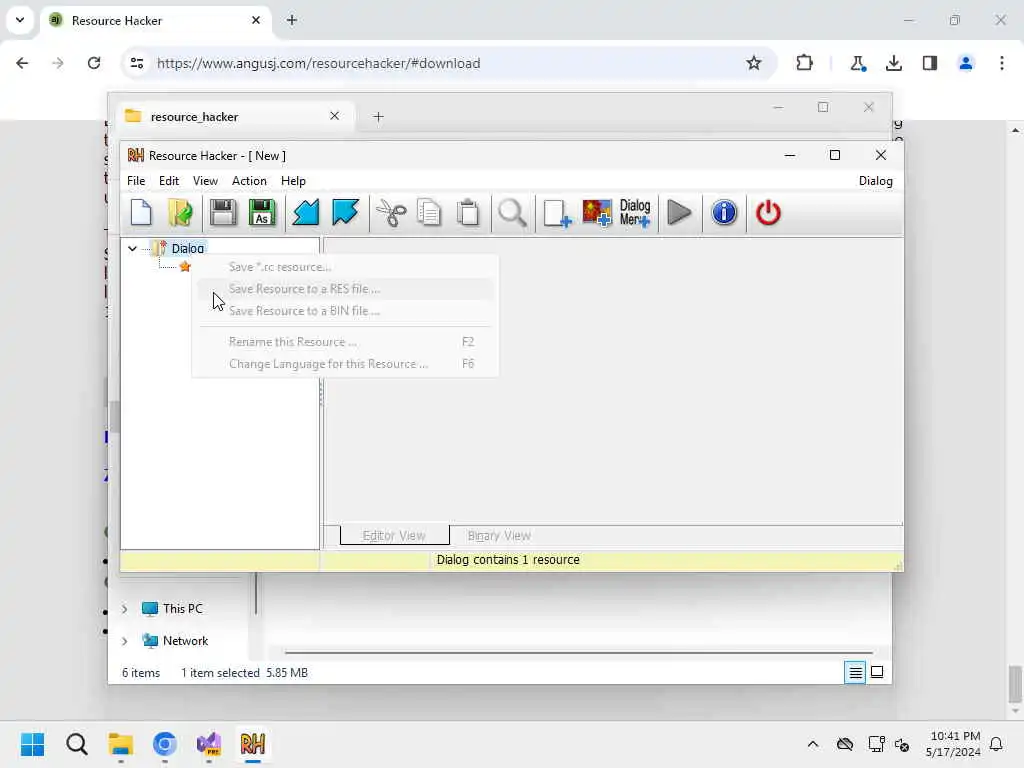Open Chrome Labs flask icon
Image resolution: width=1024 pixels, height=768 pixels.
(x=857, y=63)
